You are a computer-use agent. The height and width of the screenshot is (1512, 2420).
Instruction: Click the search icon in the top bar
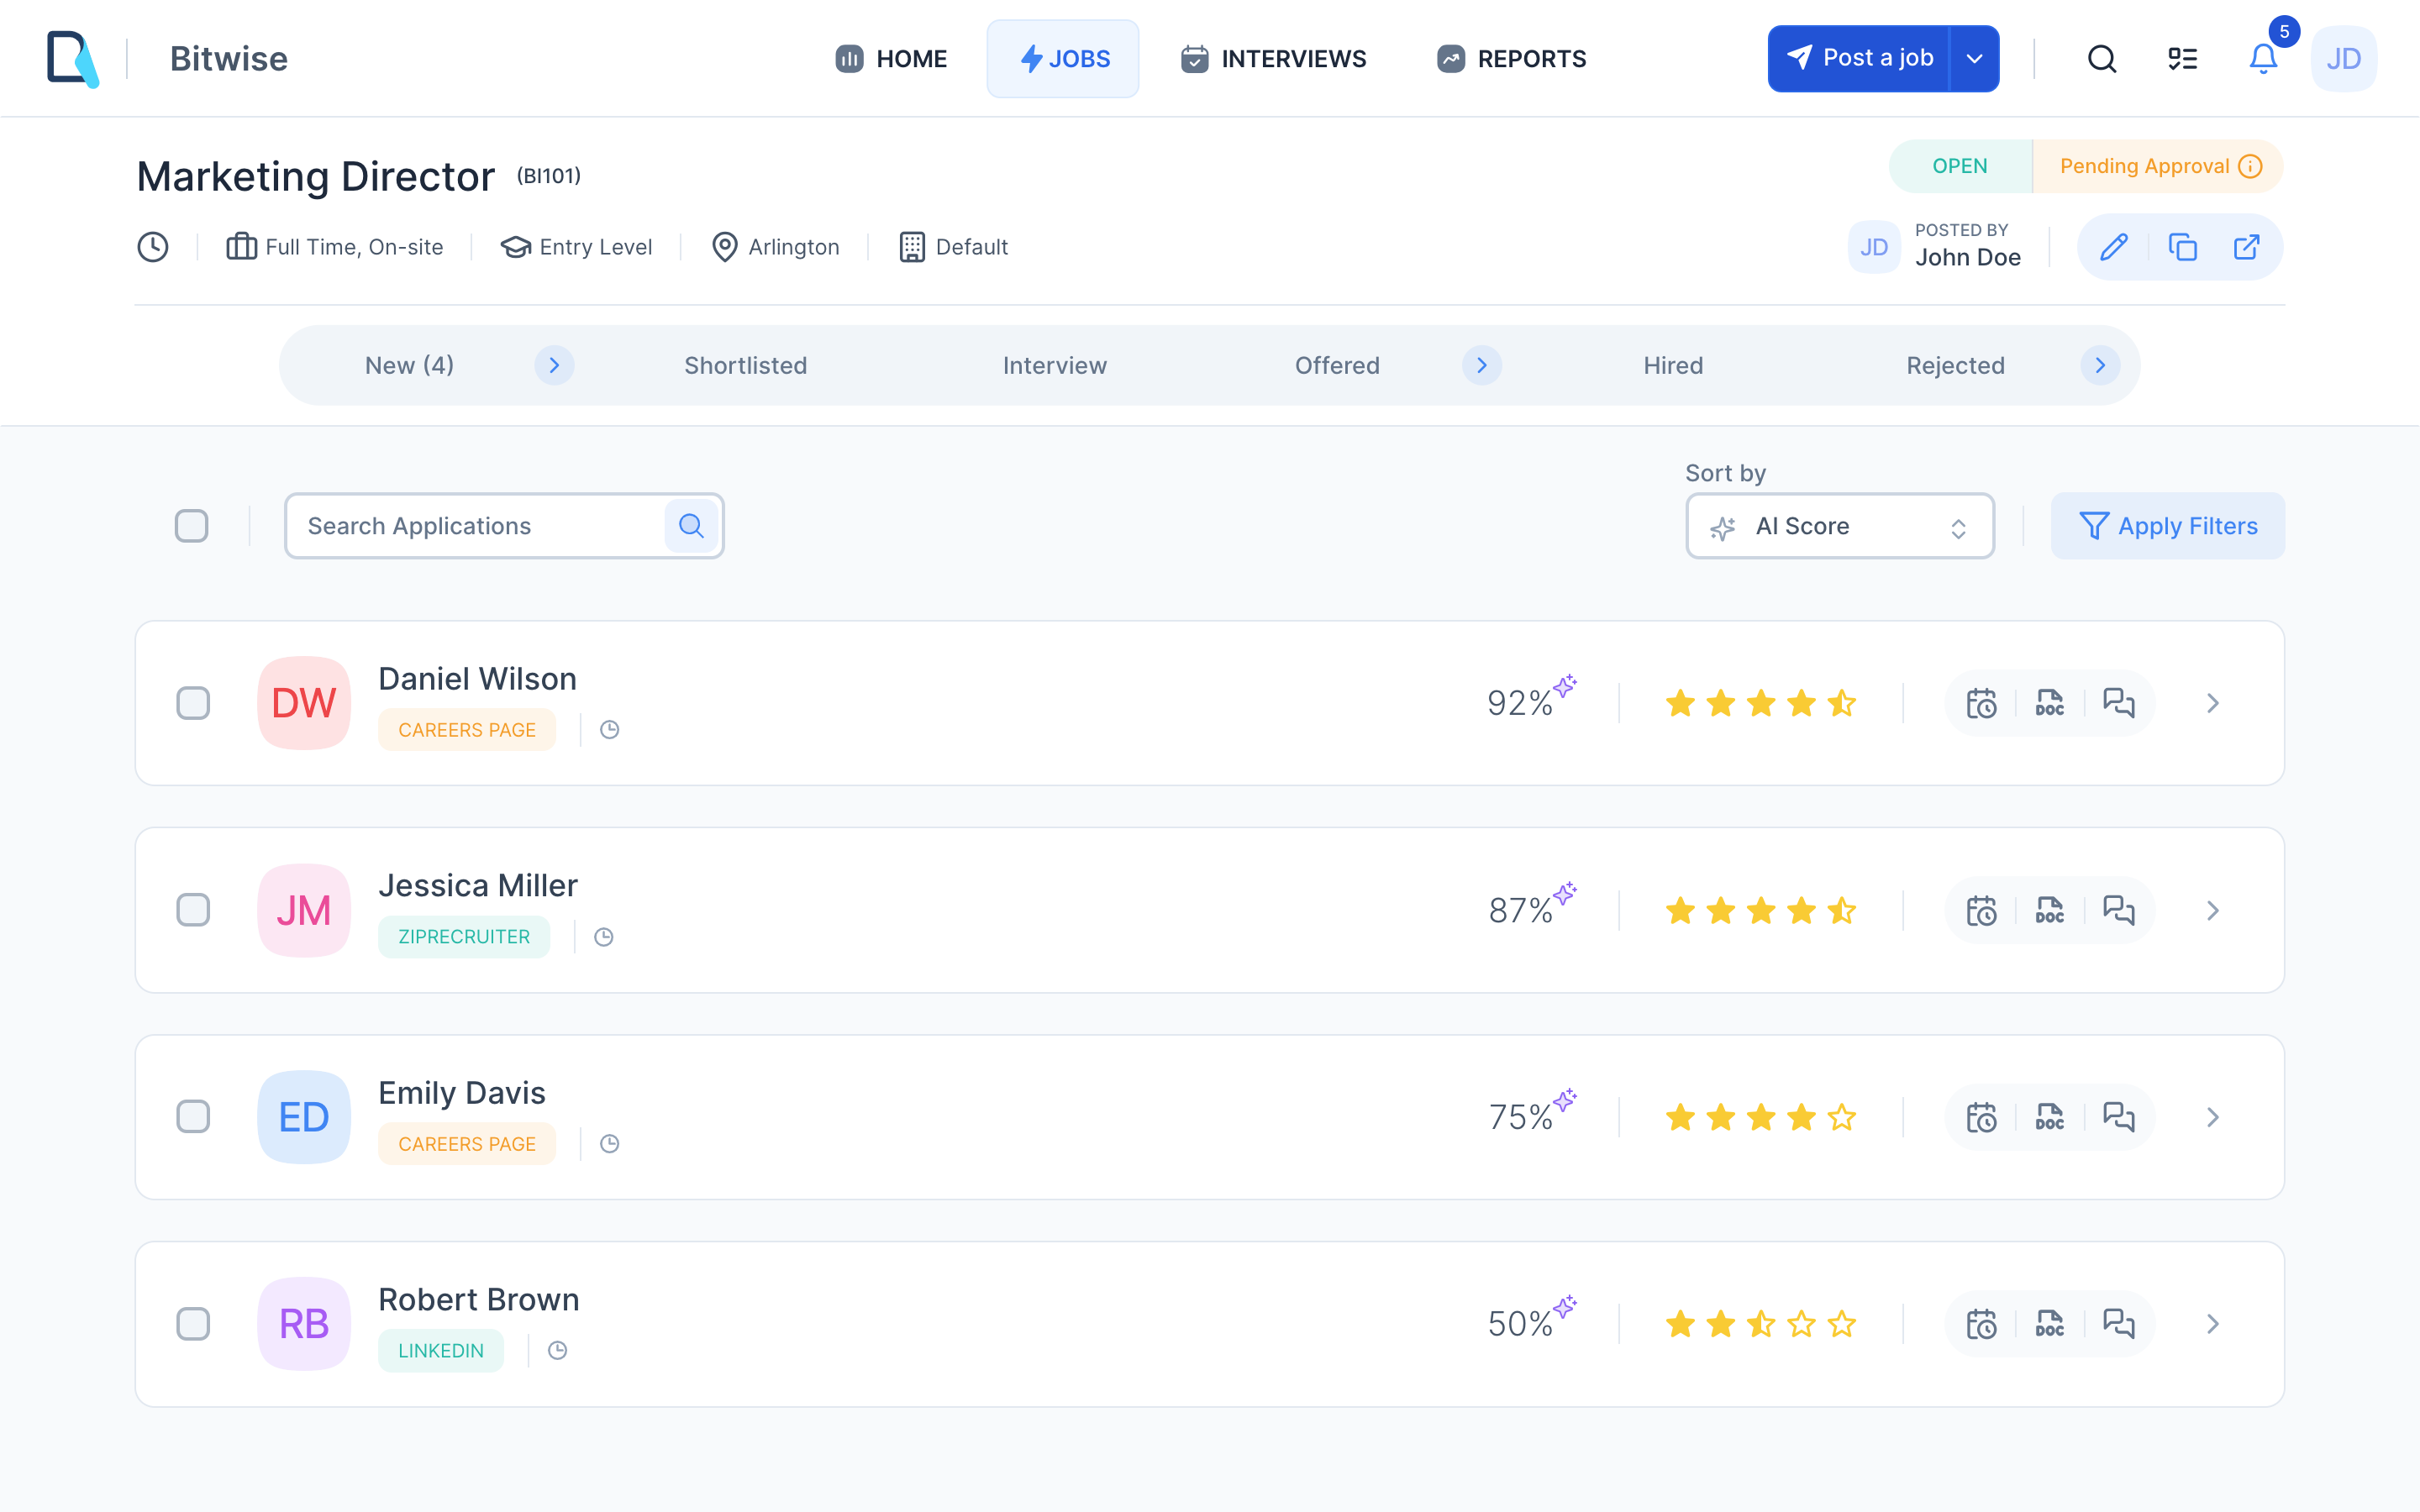click(2101, 59)
